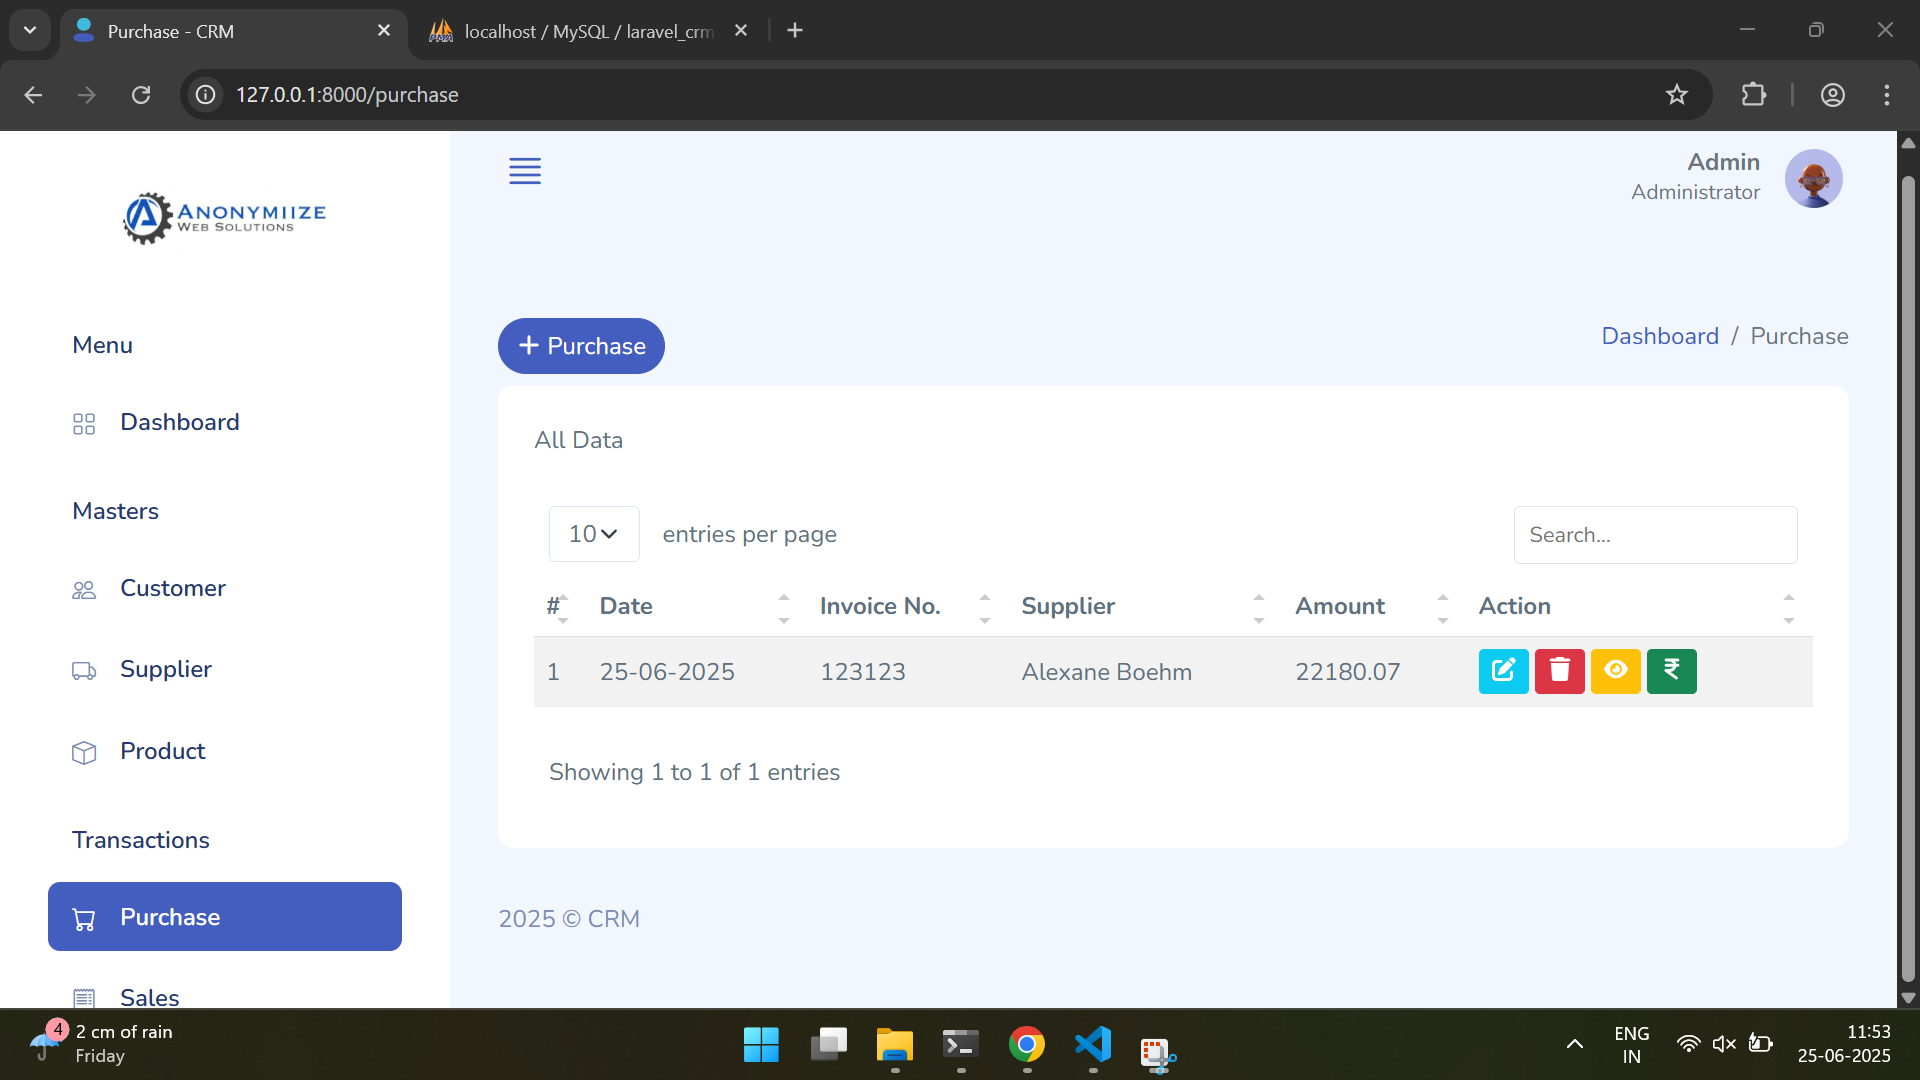Open the taskbar clock and date
Image resolution: width=1920 pixels, height=1080 pixels.
pyautogui.click(x=1844, y=1044)
